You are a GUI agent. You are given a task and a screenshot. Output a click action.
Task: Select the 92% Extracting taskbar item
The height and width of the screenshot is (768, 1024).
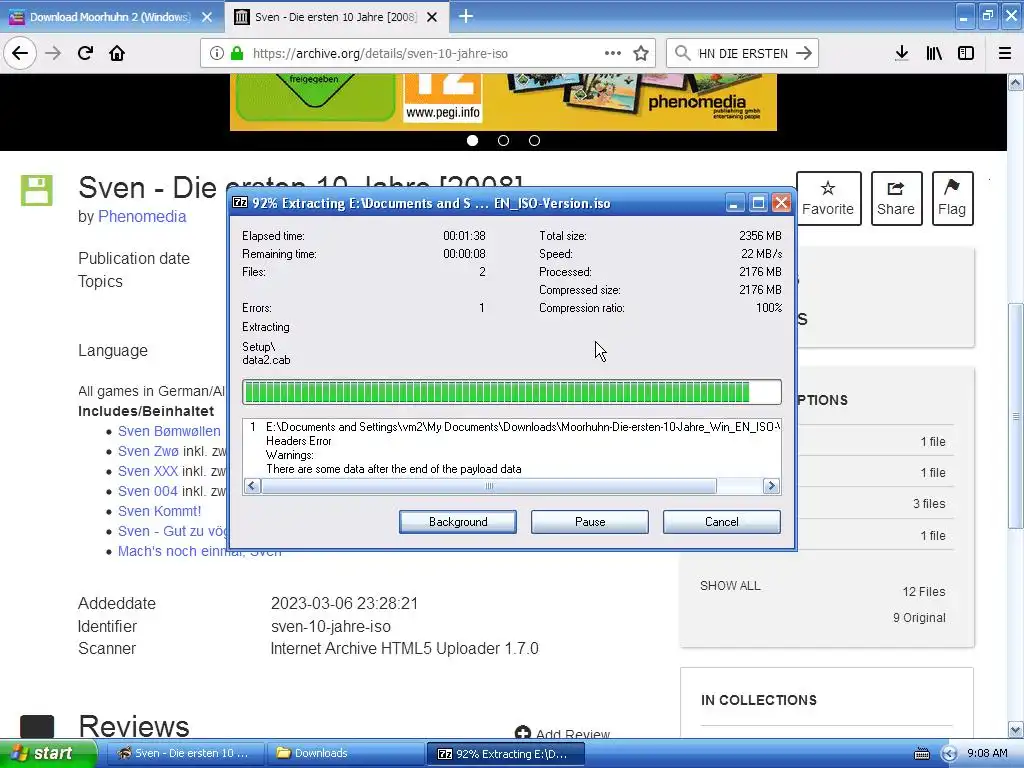(x=506, y=753)
